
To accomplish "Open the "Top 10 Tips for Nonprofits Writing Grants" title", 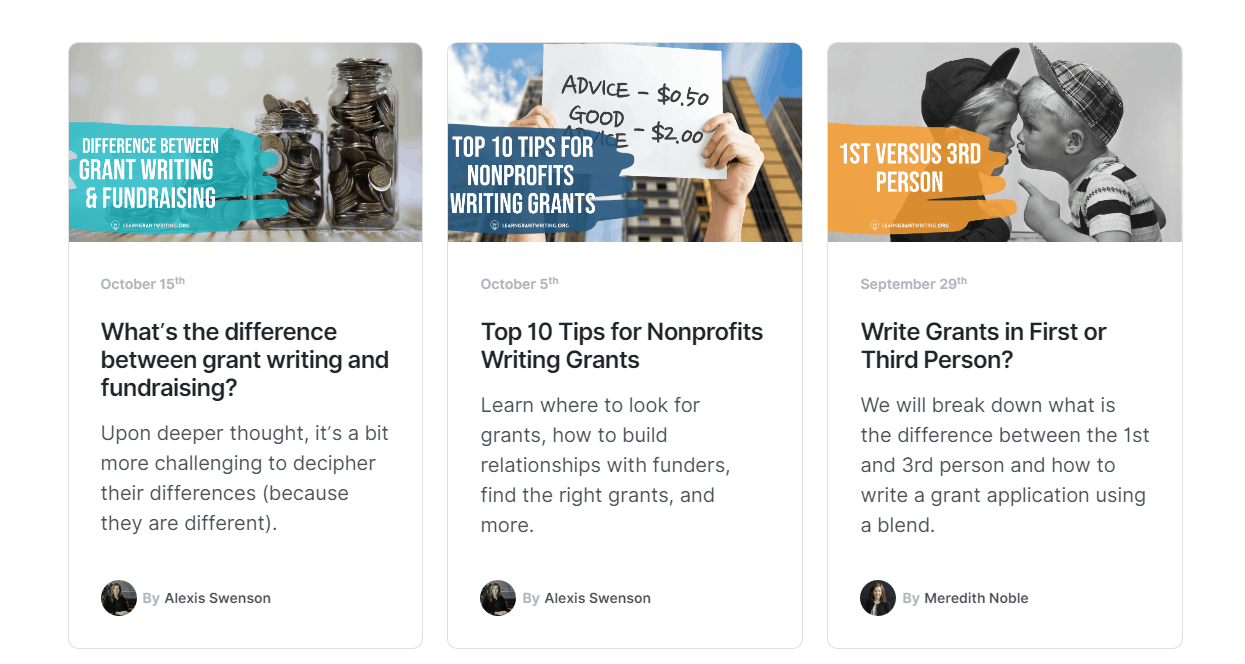I will tap(622, 346).
